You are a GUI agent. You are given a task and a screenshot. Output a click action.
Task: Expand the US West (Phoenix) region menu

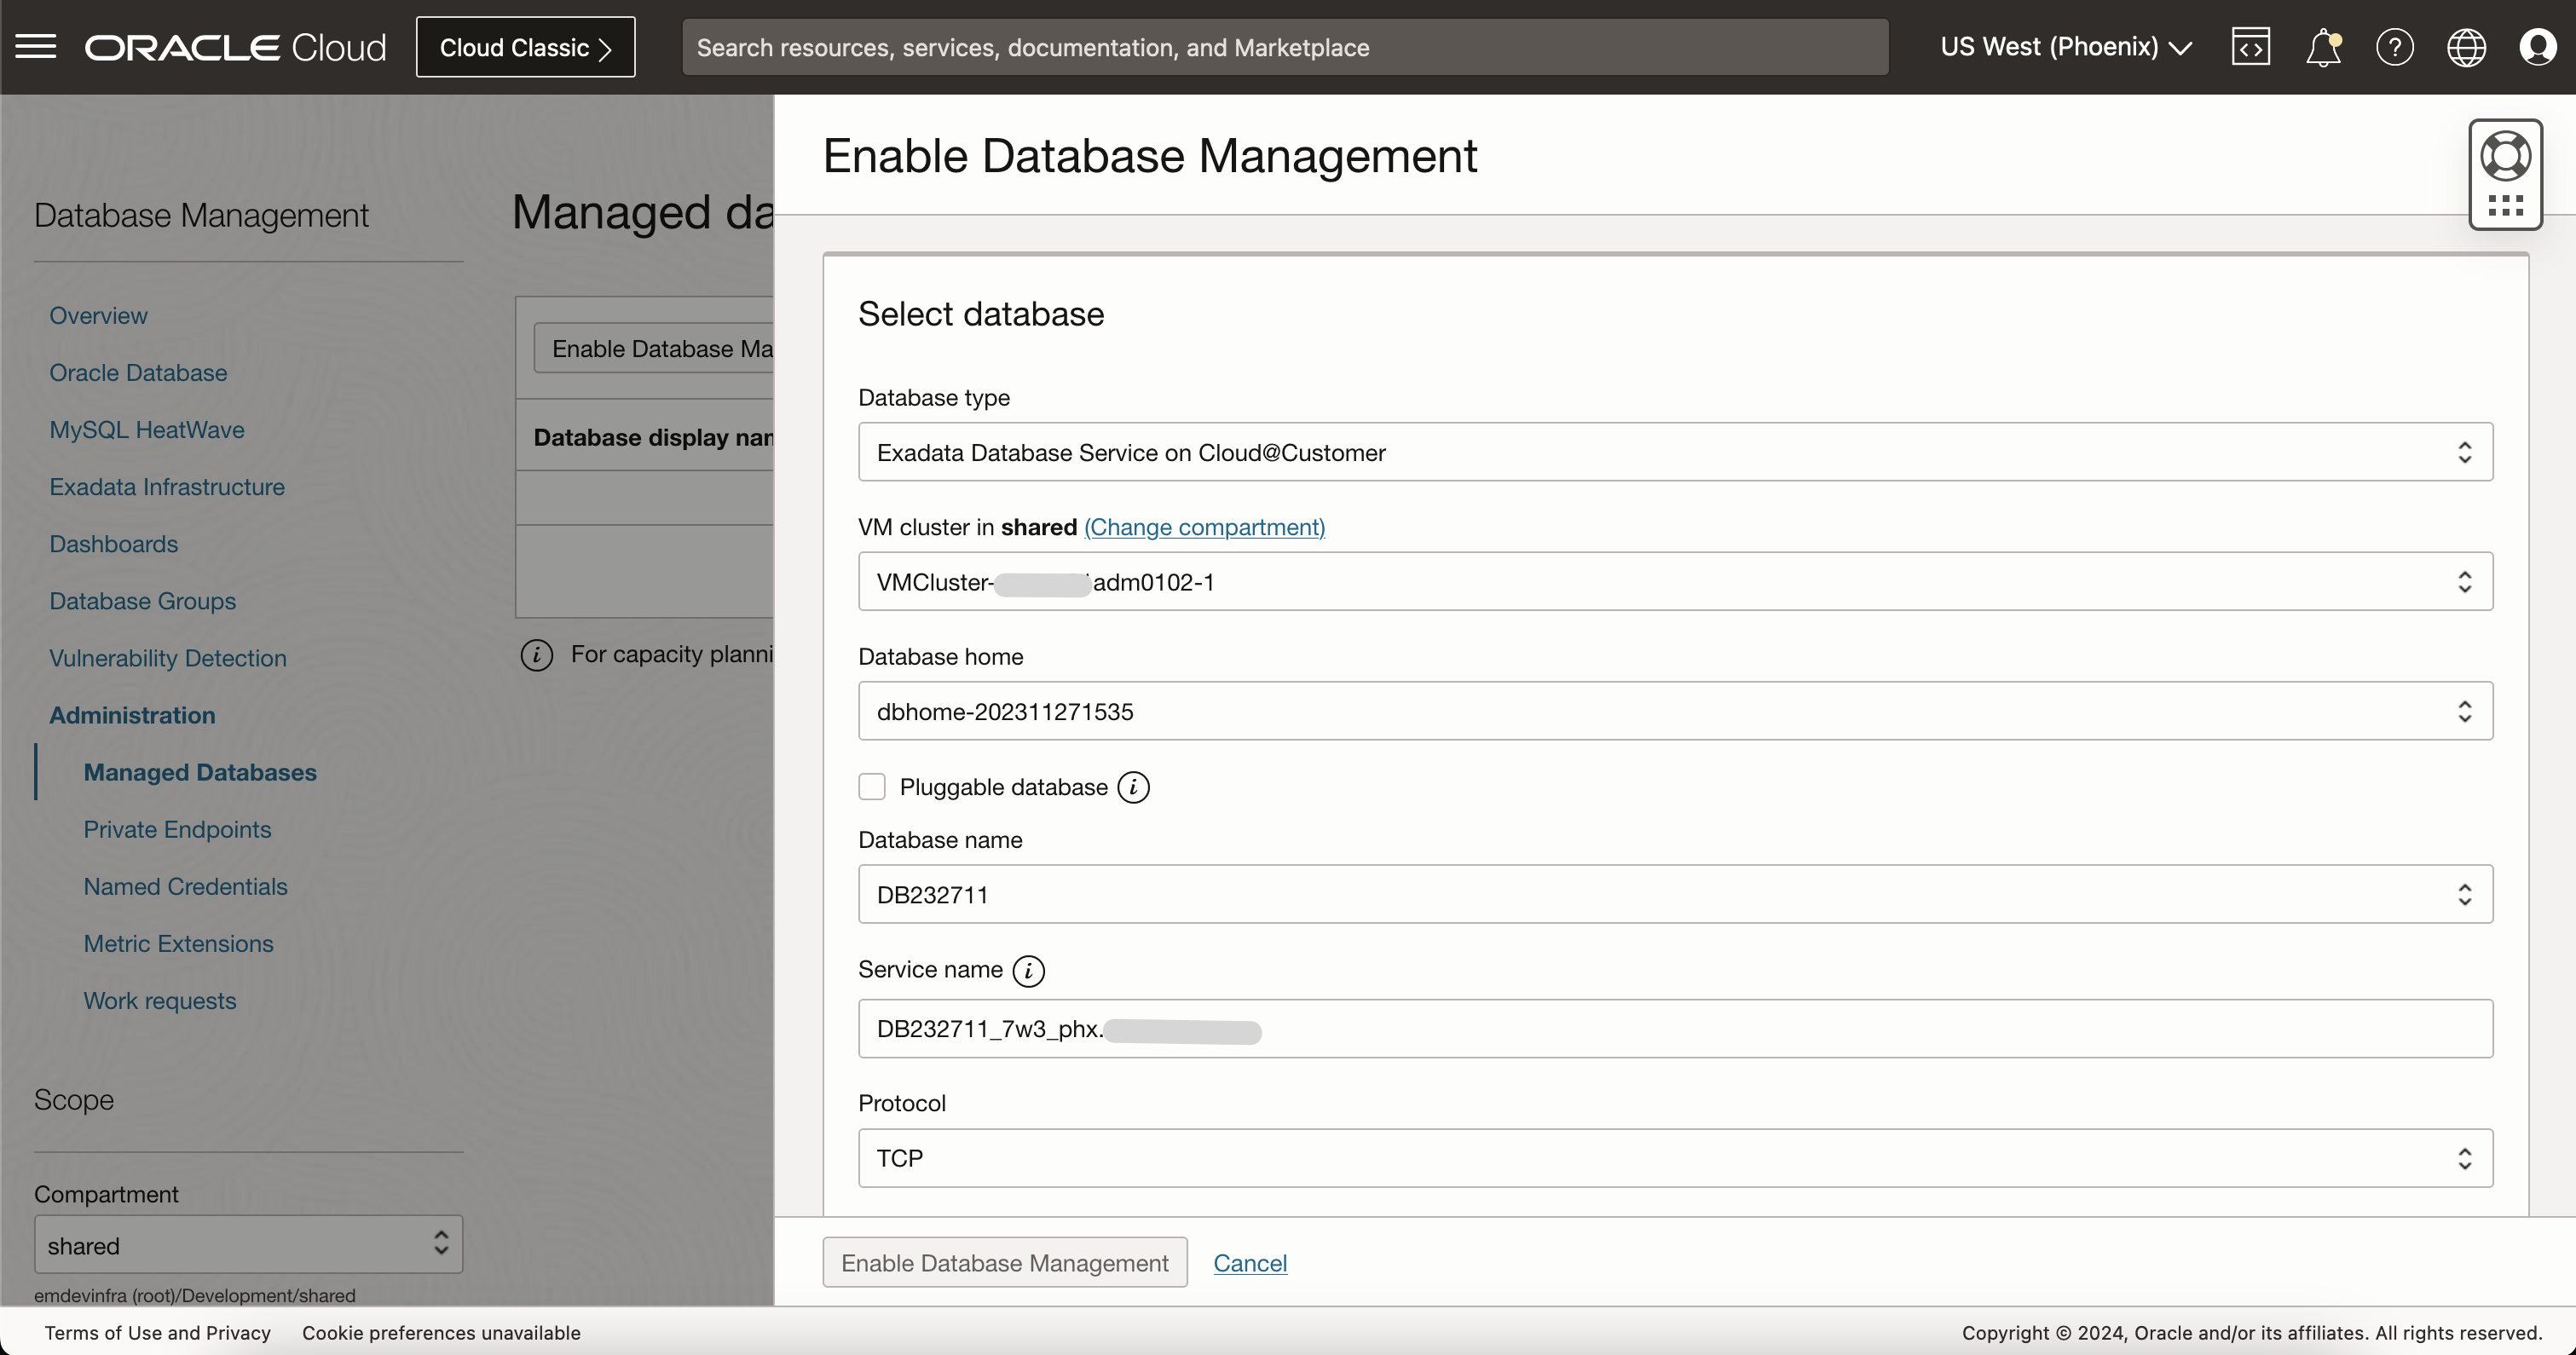point(2065,47)
